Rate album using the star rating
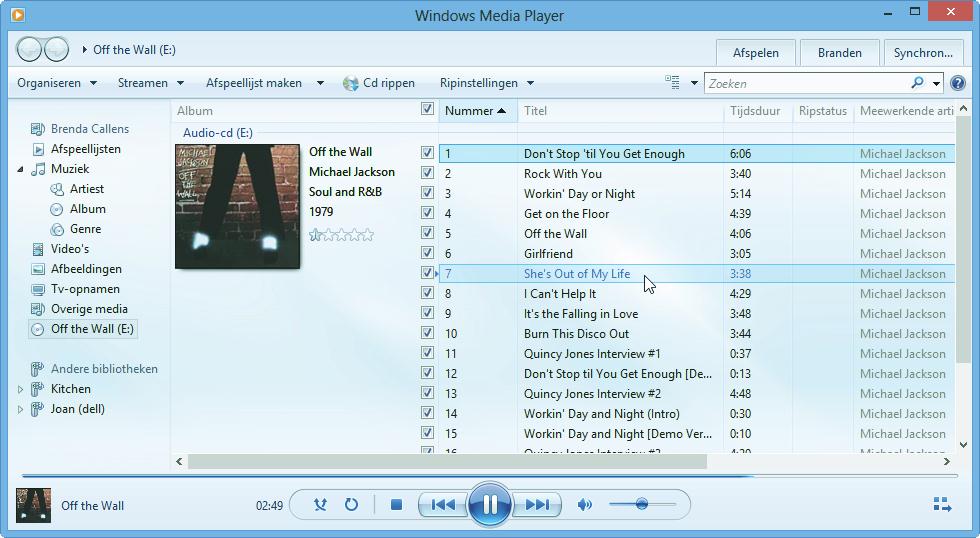This screenshot has height=538, width=980. click(x=341, y=235)
